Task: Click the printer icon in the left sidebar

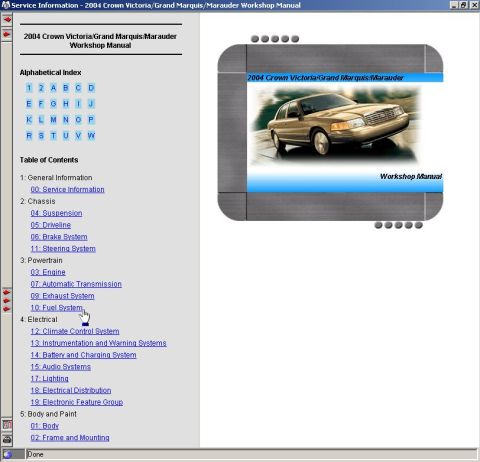Action: coord(7,439)
